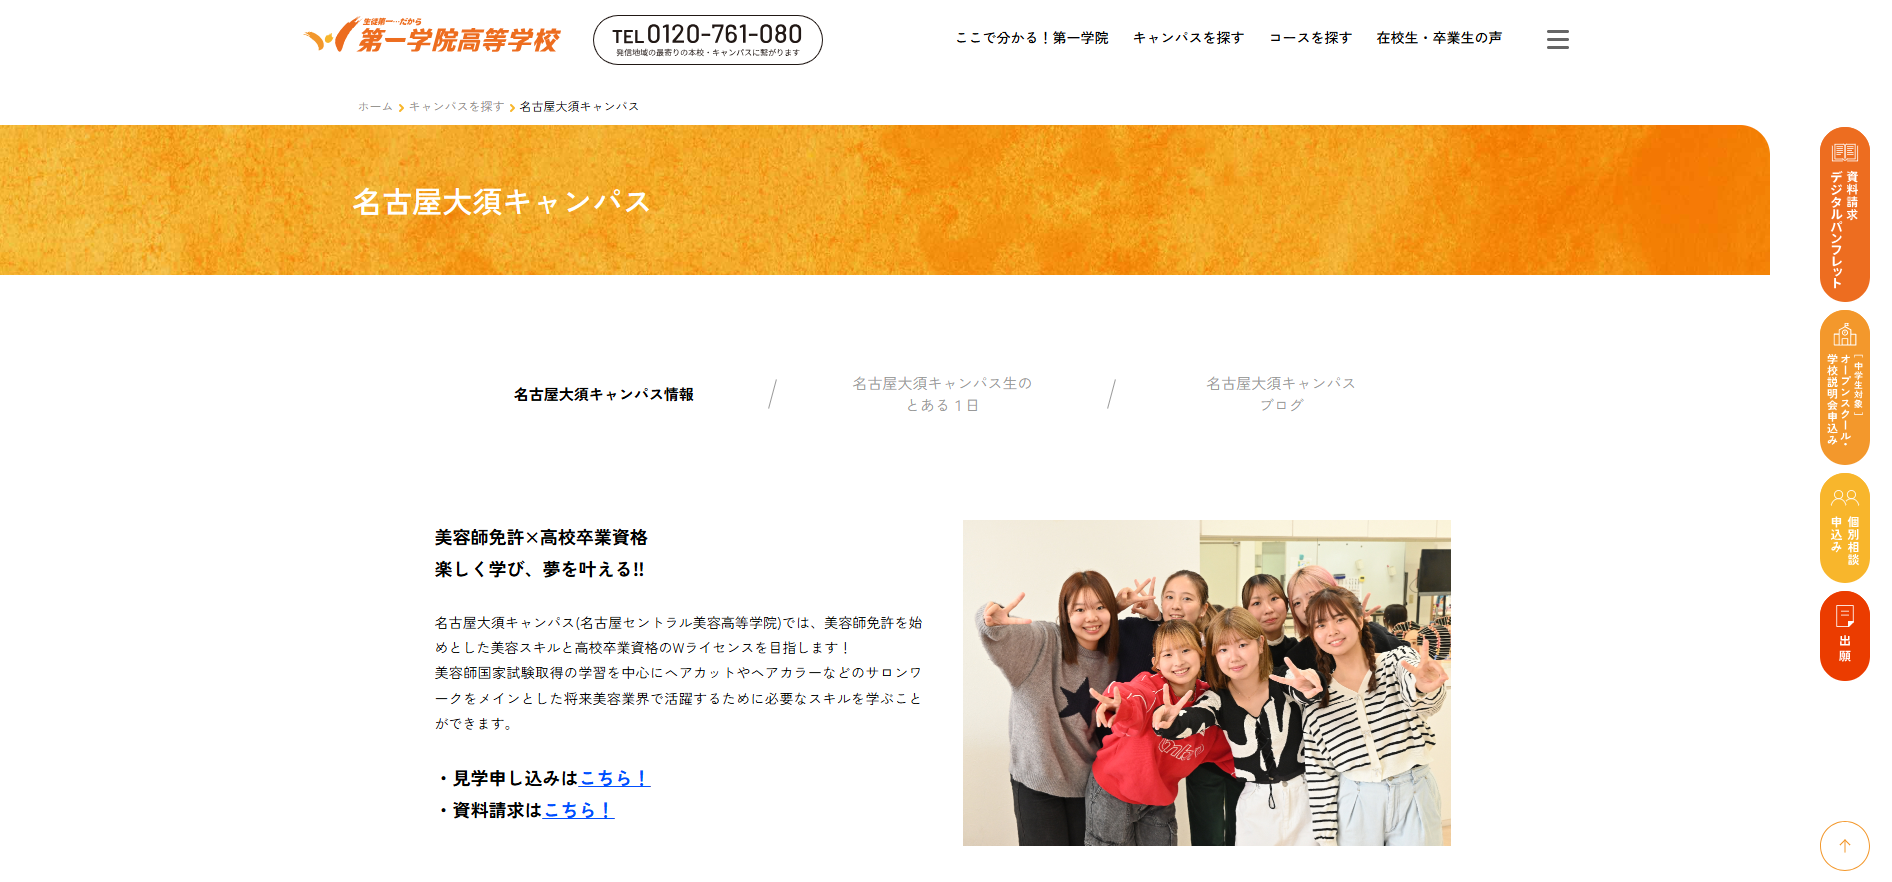
Task: Click the two-people 個別相談 icon
Action: click(x=1845, y=497)
